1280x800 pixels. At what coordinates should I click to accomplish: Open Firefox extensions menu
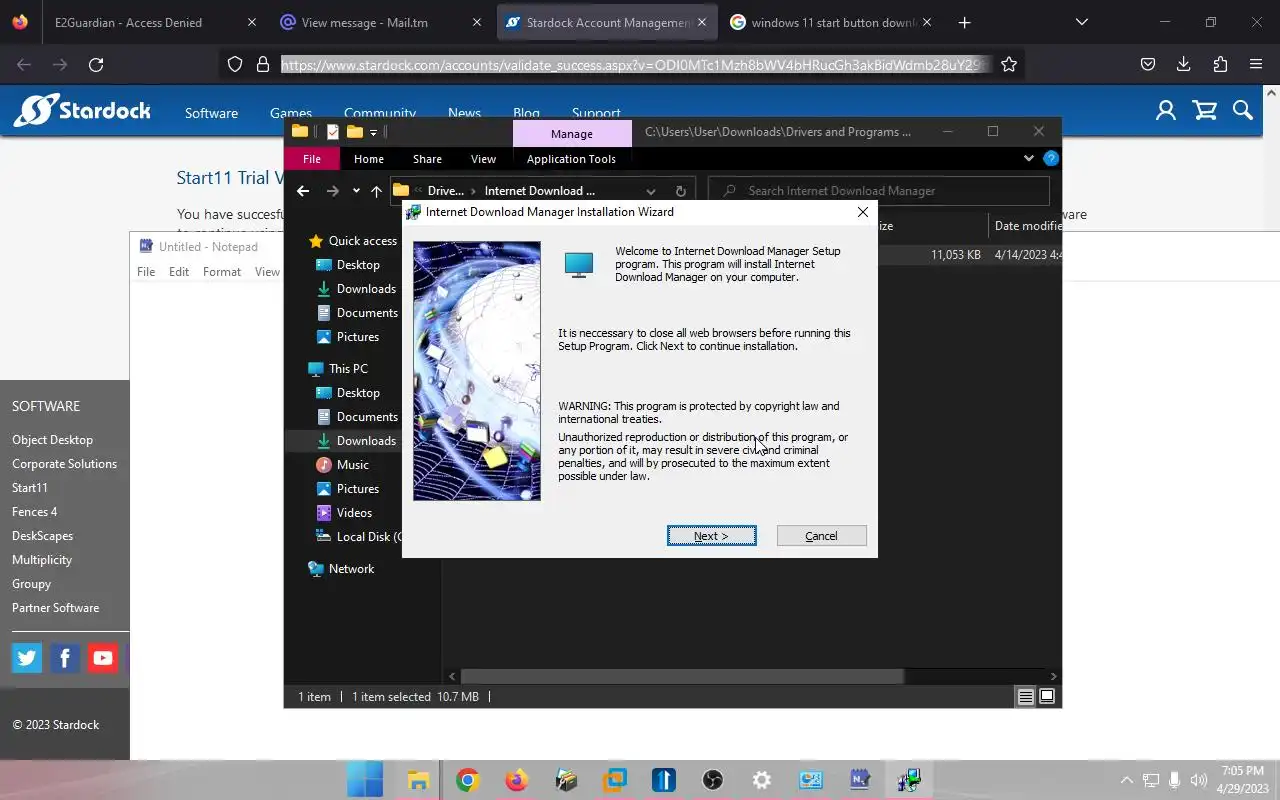1220,65
